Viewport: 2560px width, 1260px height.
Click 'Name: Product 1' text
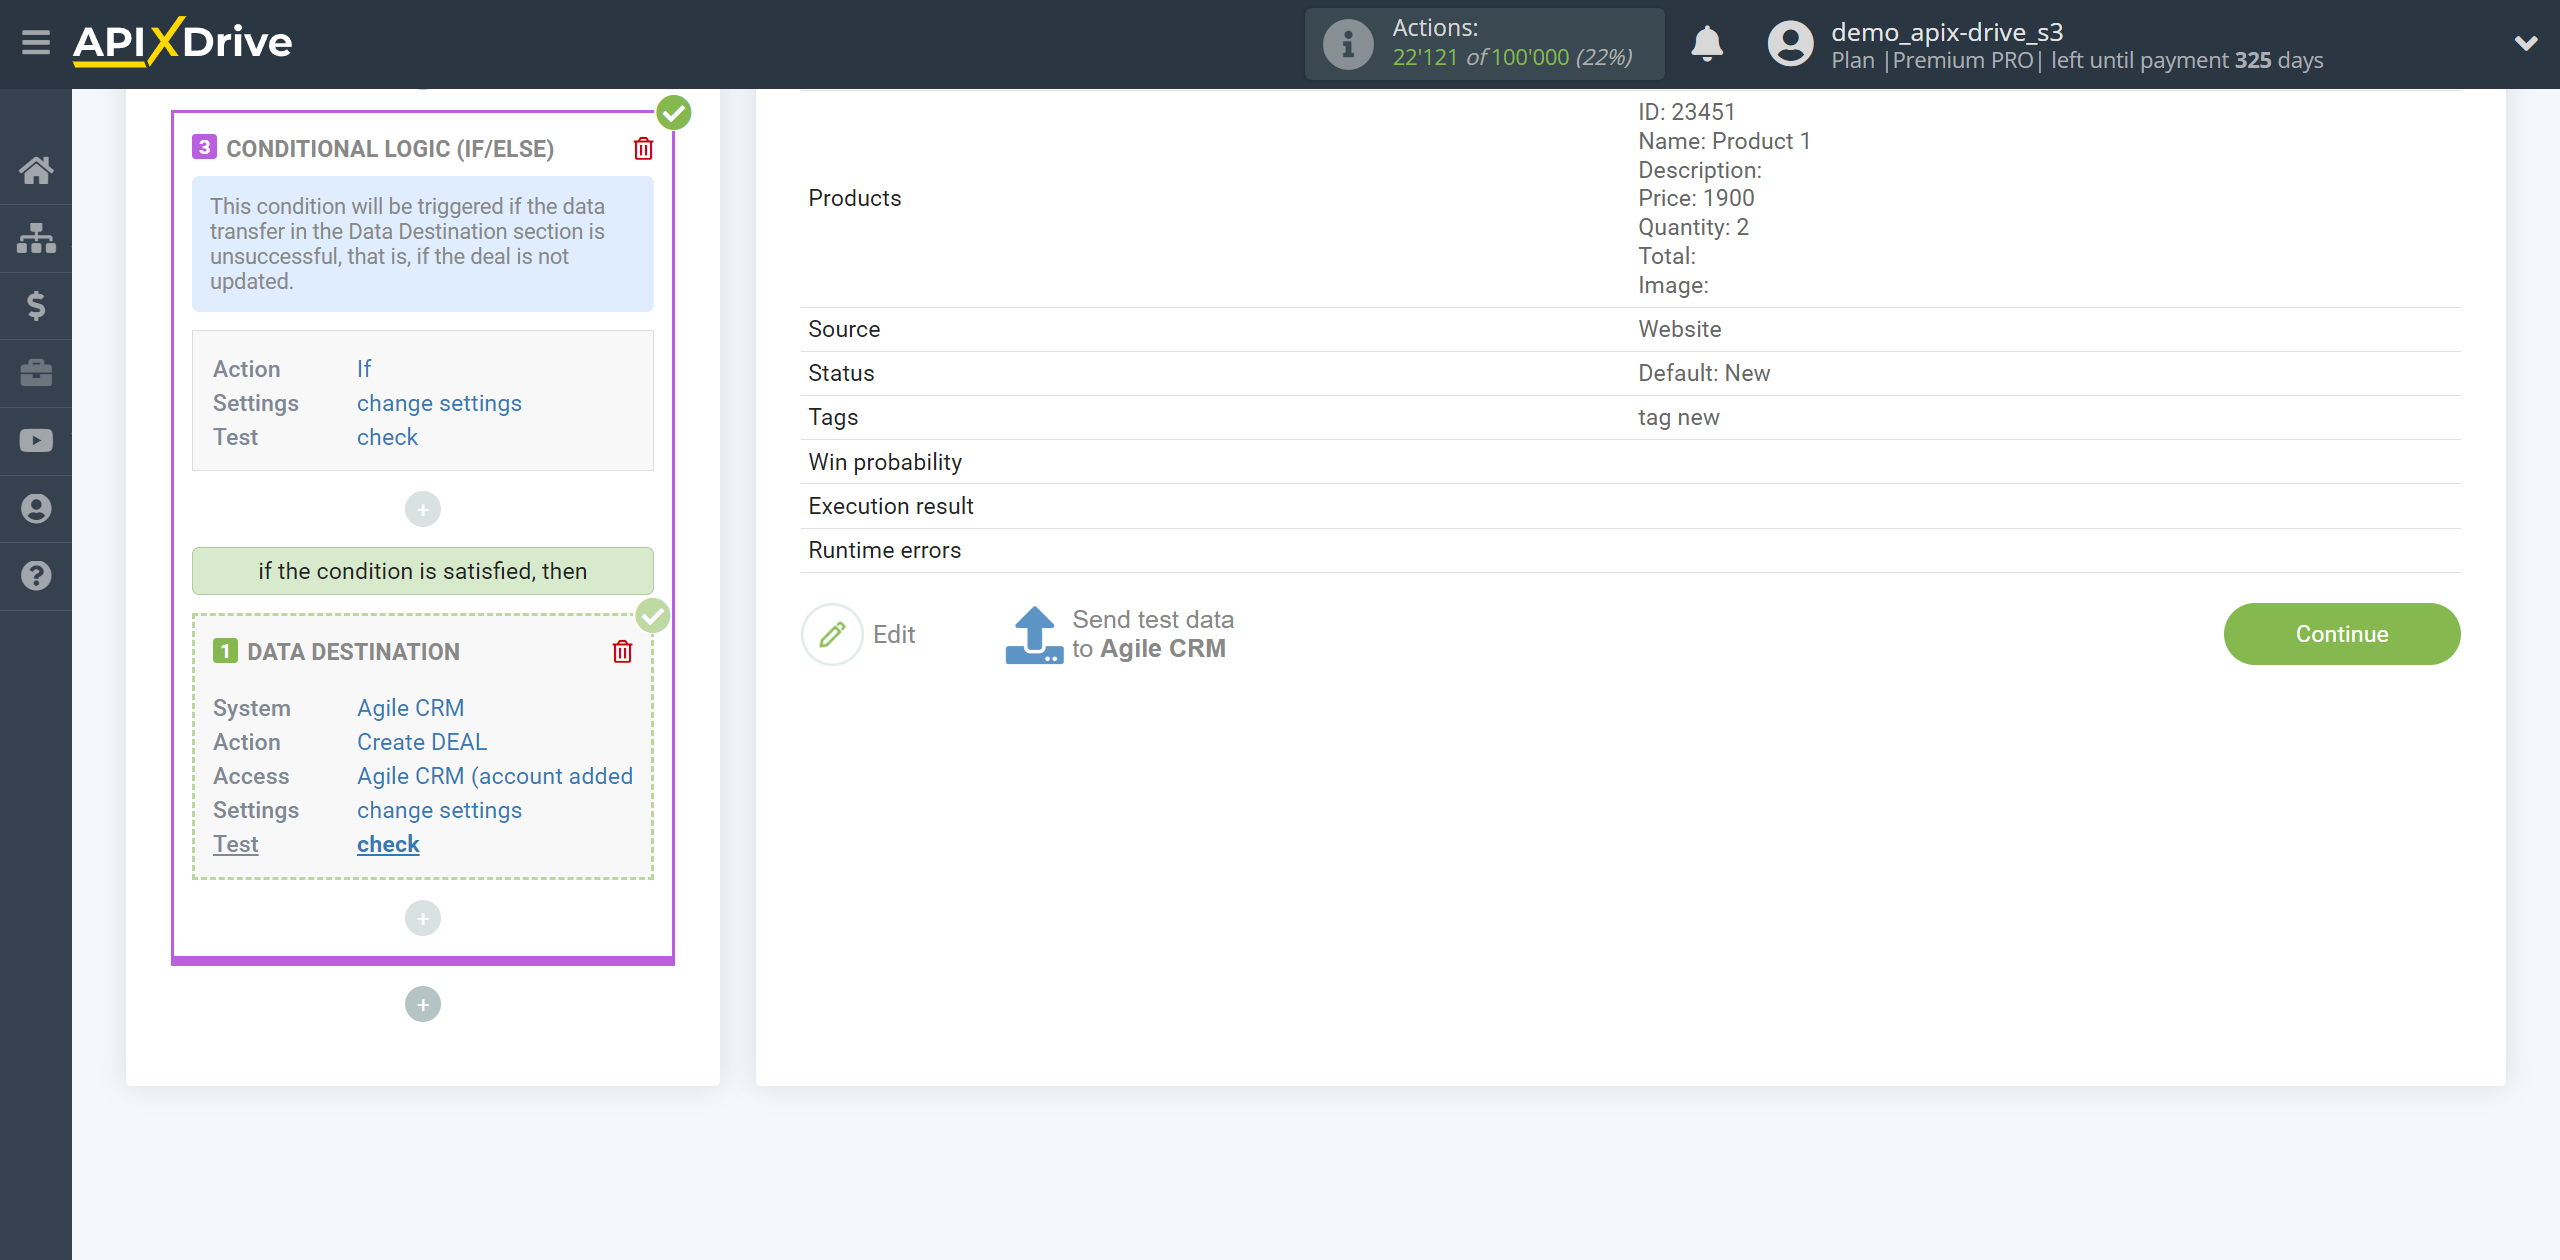pyautogui.click(x=1724, y=141)
